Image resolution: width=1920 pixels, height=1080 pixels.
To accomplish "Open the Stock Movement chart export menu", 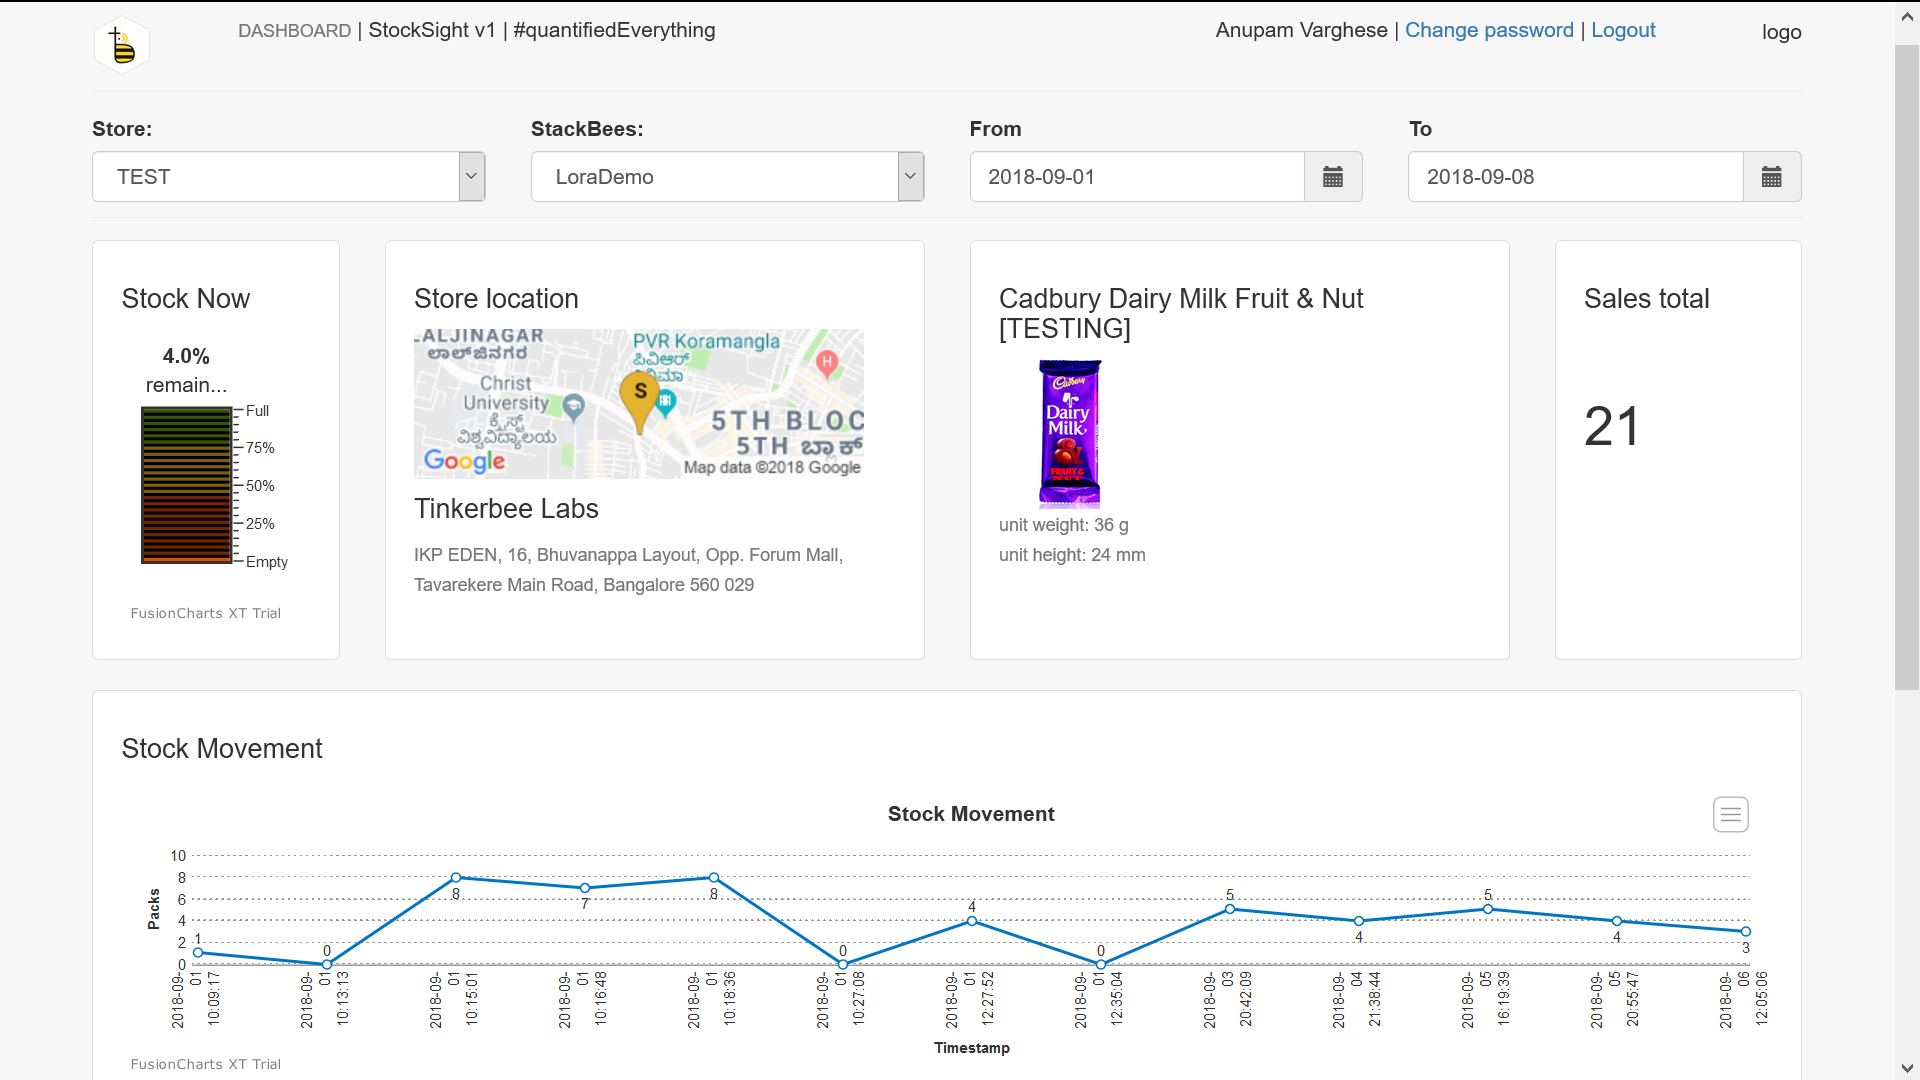I will tap(1730, 814).
